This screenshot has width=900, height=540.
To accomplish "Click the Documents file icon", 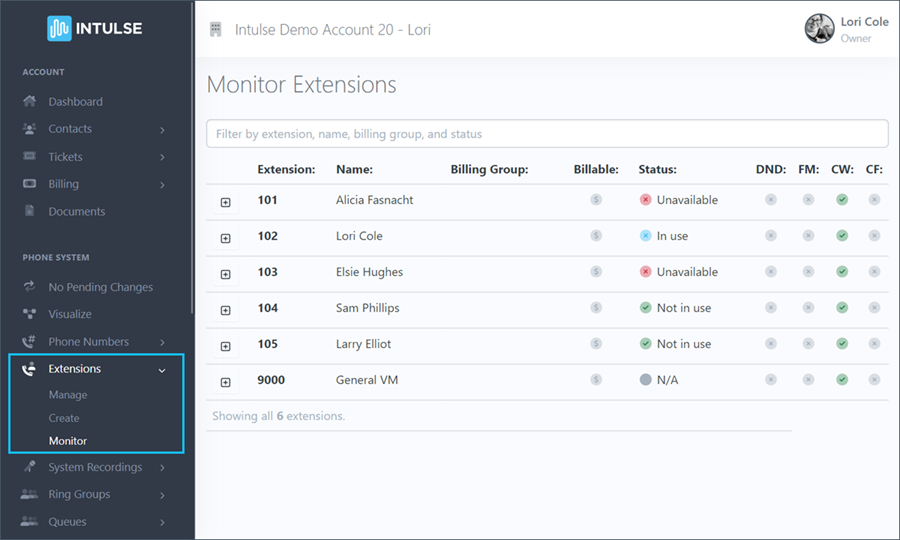I will [29, 211].
